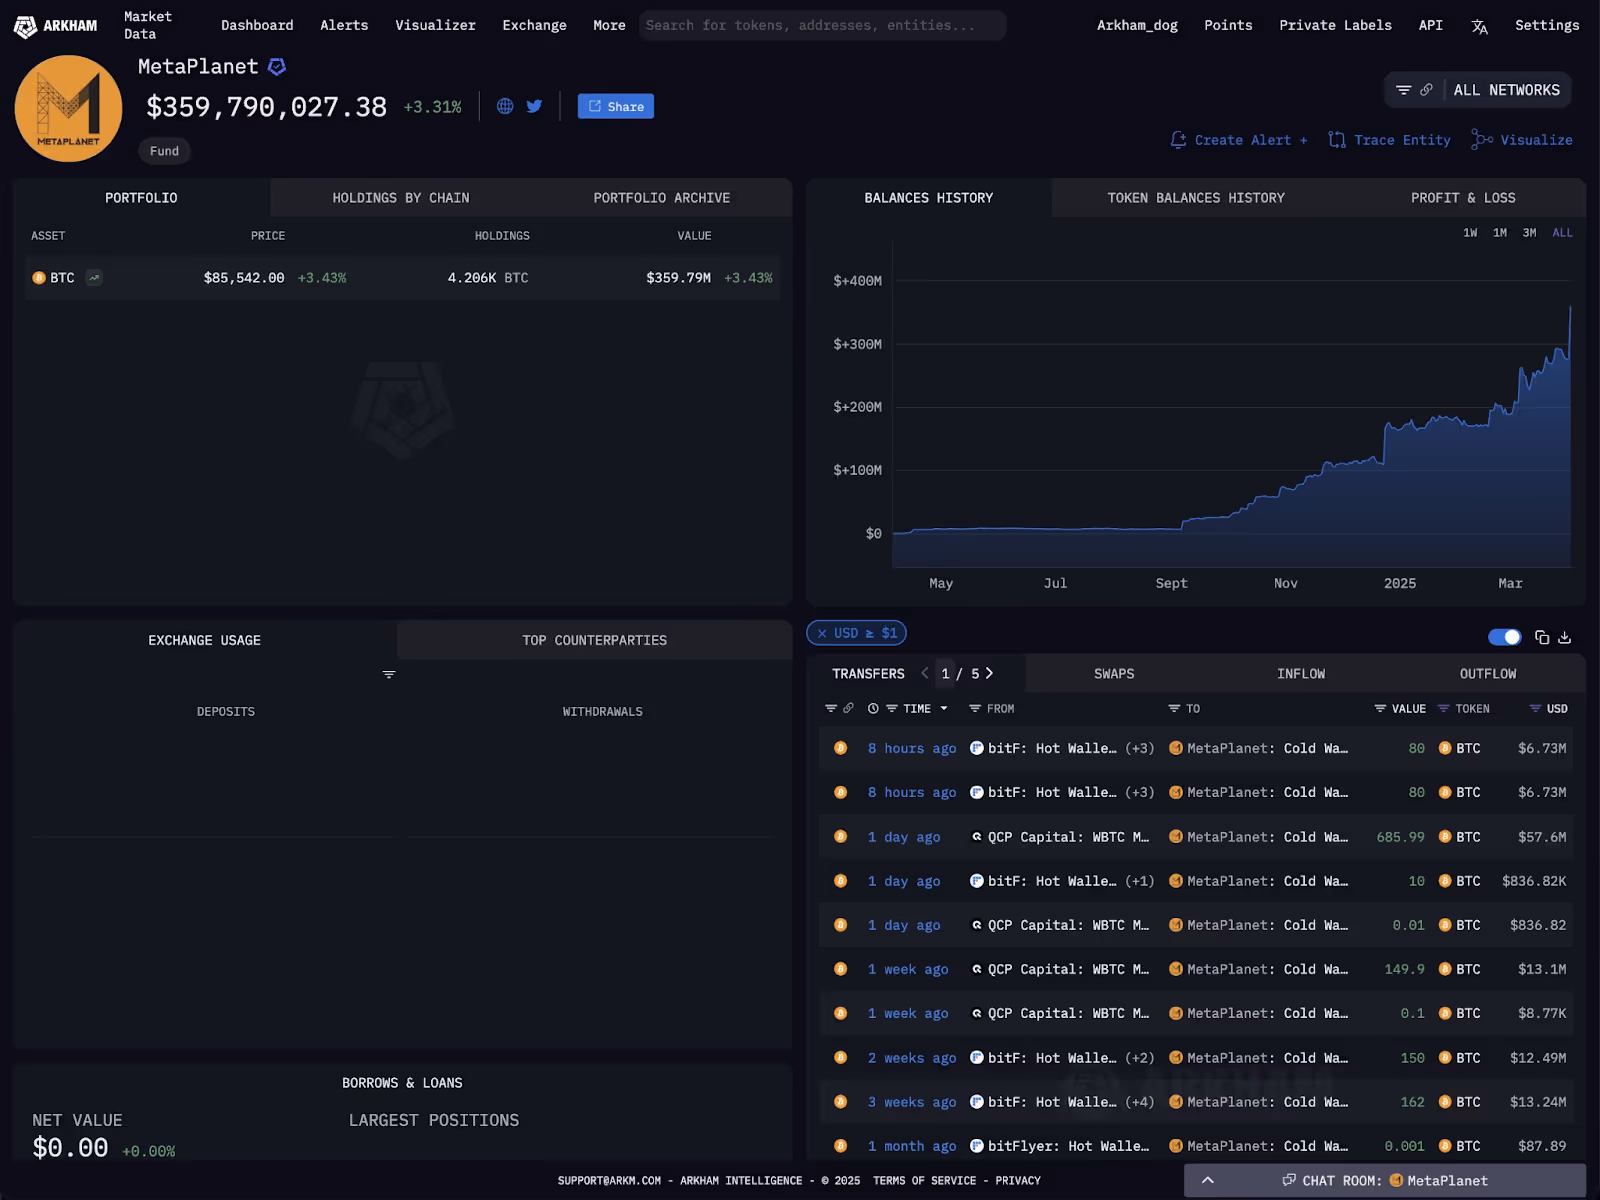Click the MetaPlanet entity logo

click(x=69, y=109)
